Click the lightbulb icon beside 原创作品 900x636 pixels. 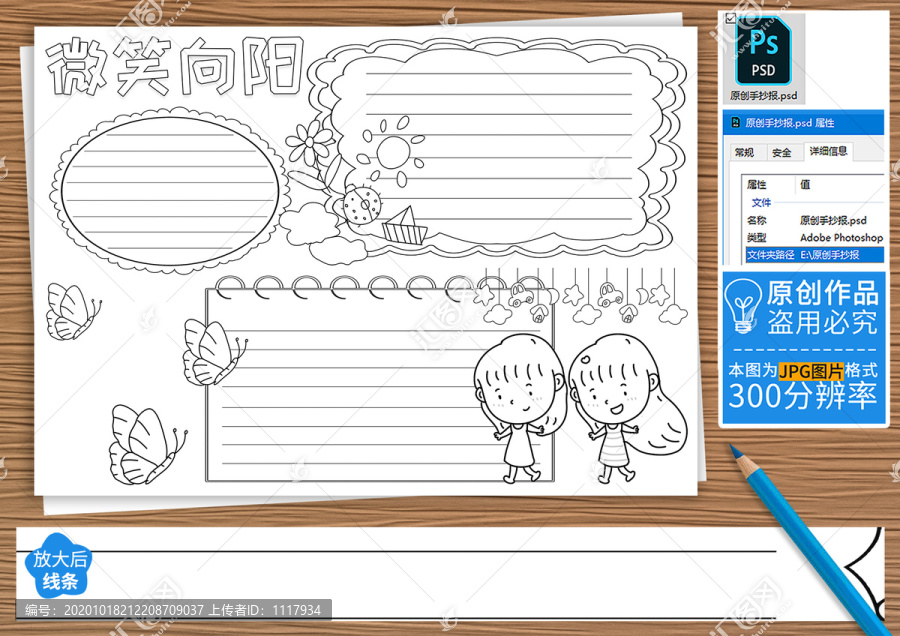pos(743,306)
